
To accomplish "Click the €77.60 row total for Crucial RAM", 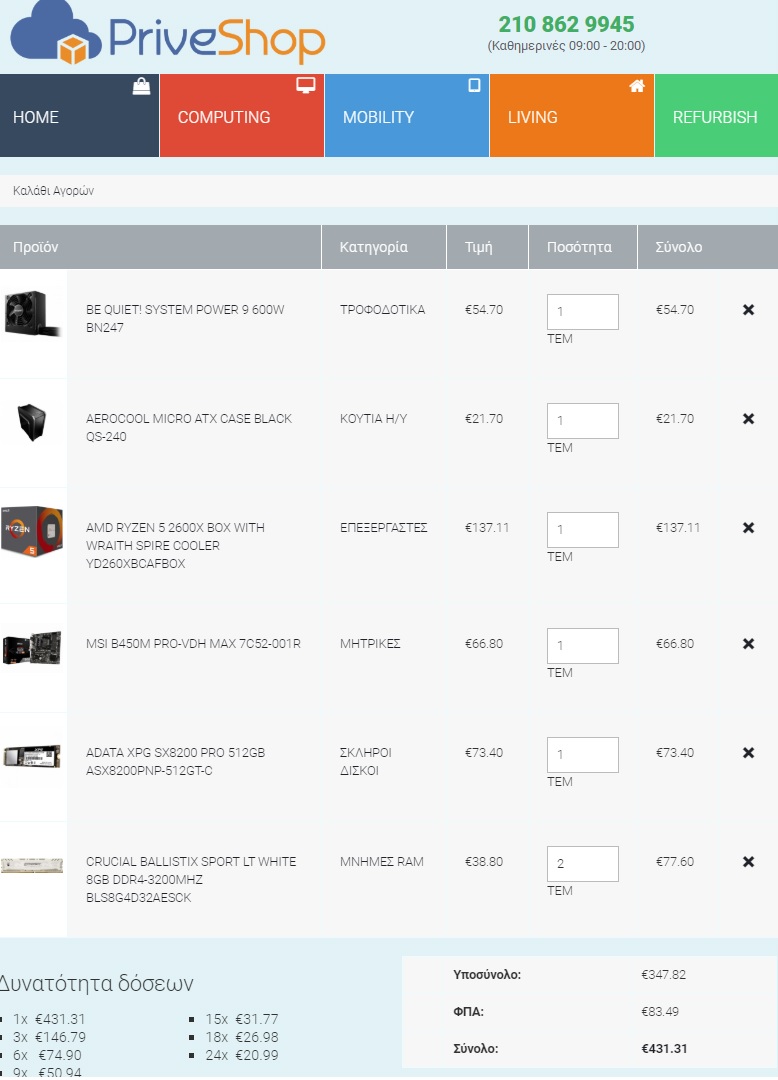I will coord(675,862).
